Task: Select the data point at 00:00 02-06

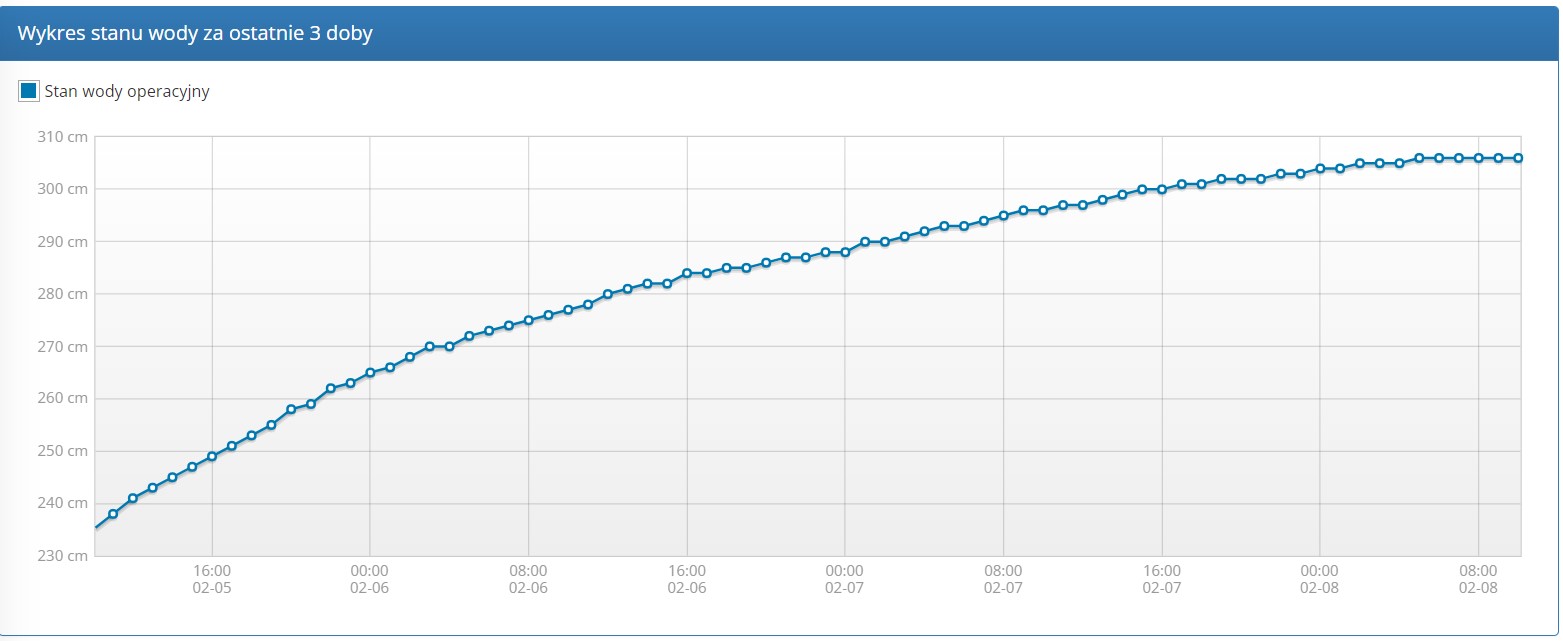Action: coord(370,372)
